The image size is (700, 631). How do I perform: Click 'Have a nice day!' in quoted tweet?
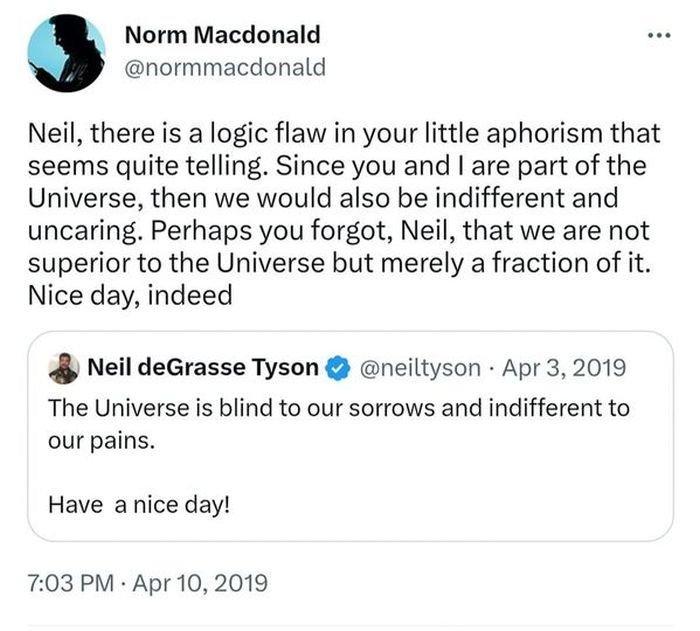(x=138, y=505)
